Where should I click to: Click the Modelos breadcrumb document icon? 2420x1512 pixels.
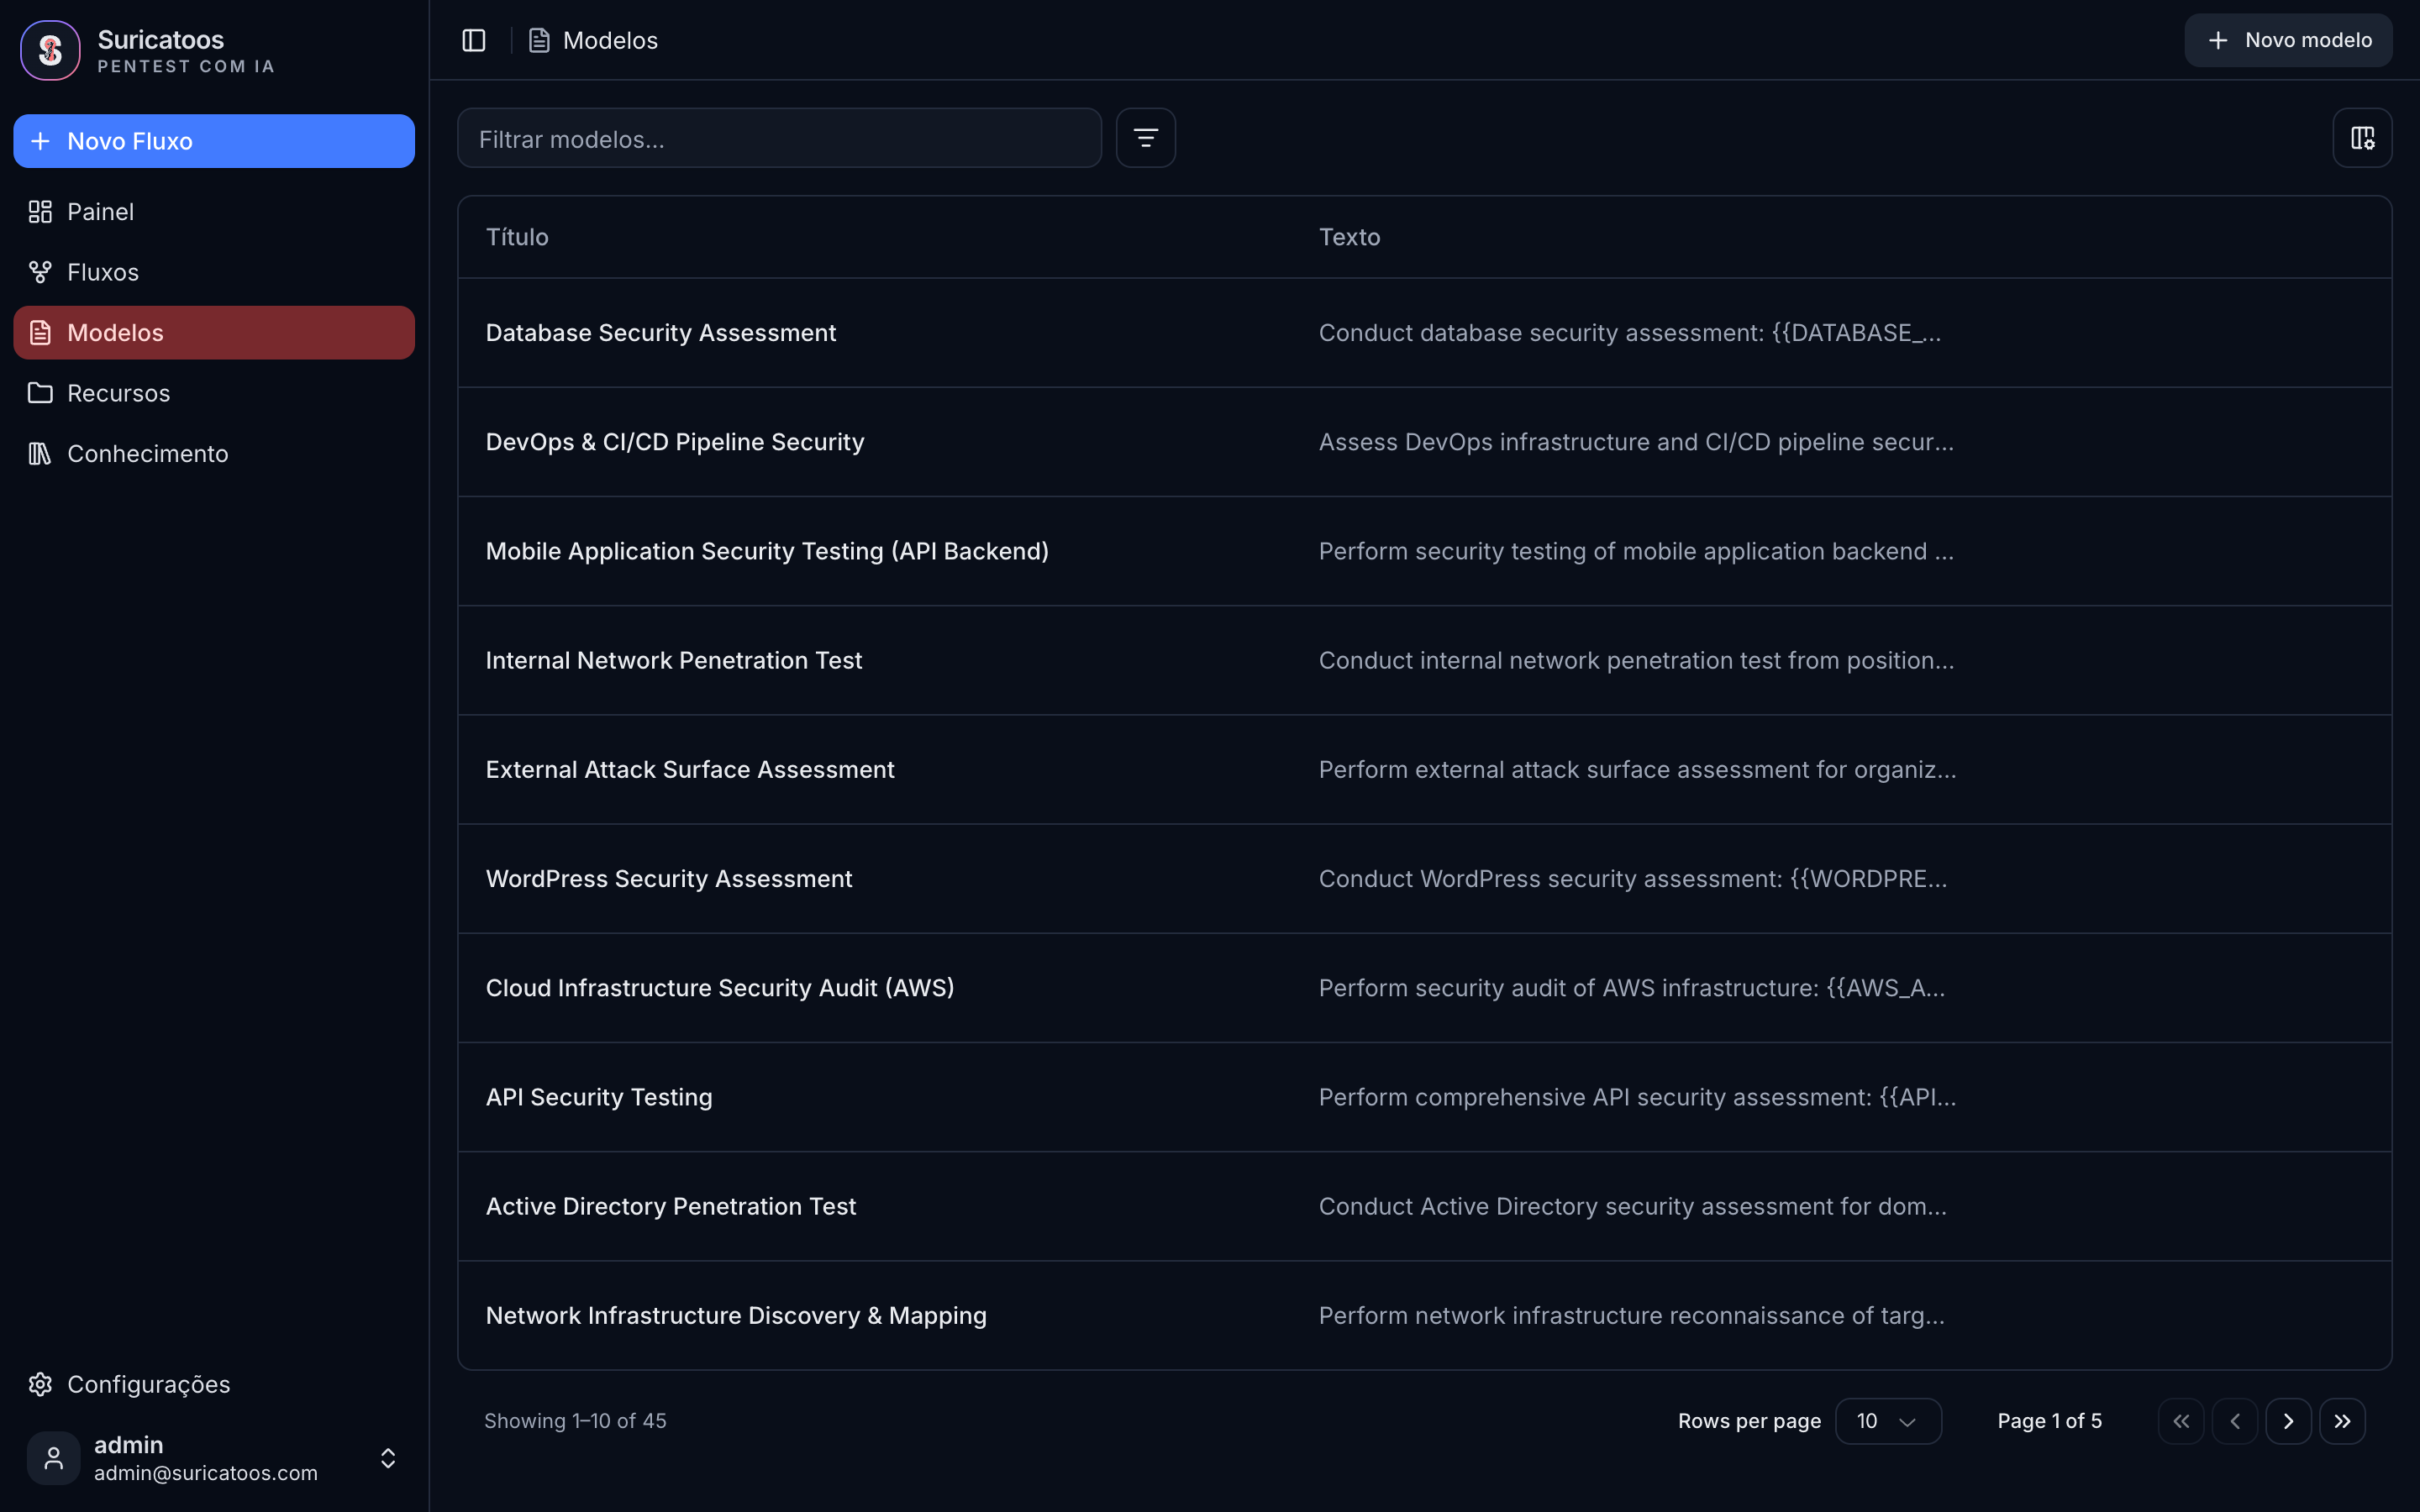(x=539, y=40)
